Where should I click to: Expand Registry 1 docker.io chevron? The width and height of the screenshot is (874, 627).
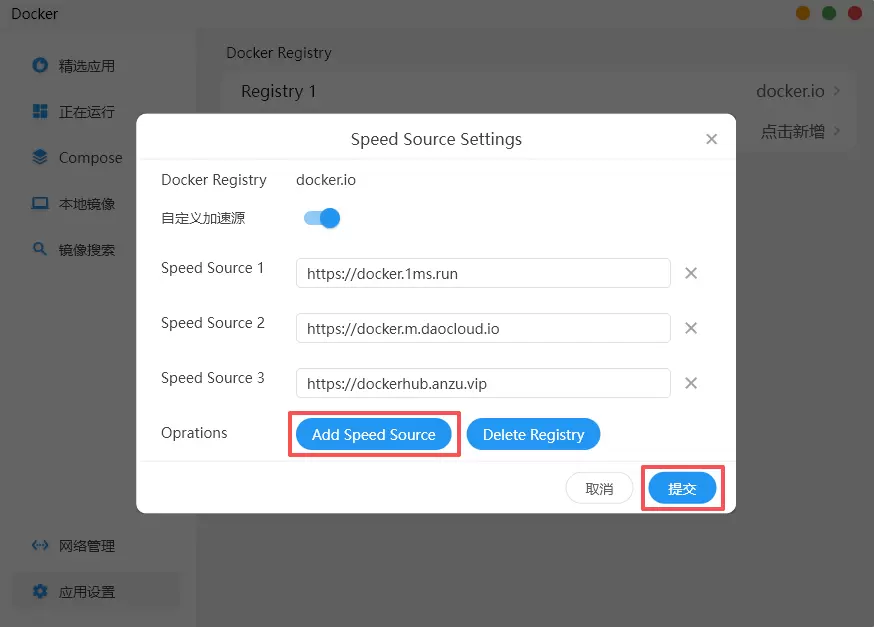coord(836,91)
